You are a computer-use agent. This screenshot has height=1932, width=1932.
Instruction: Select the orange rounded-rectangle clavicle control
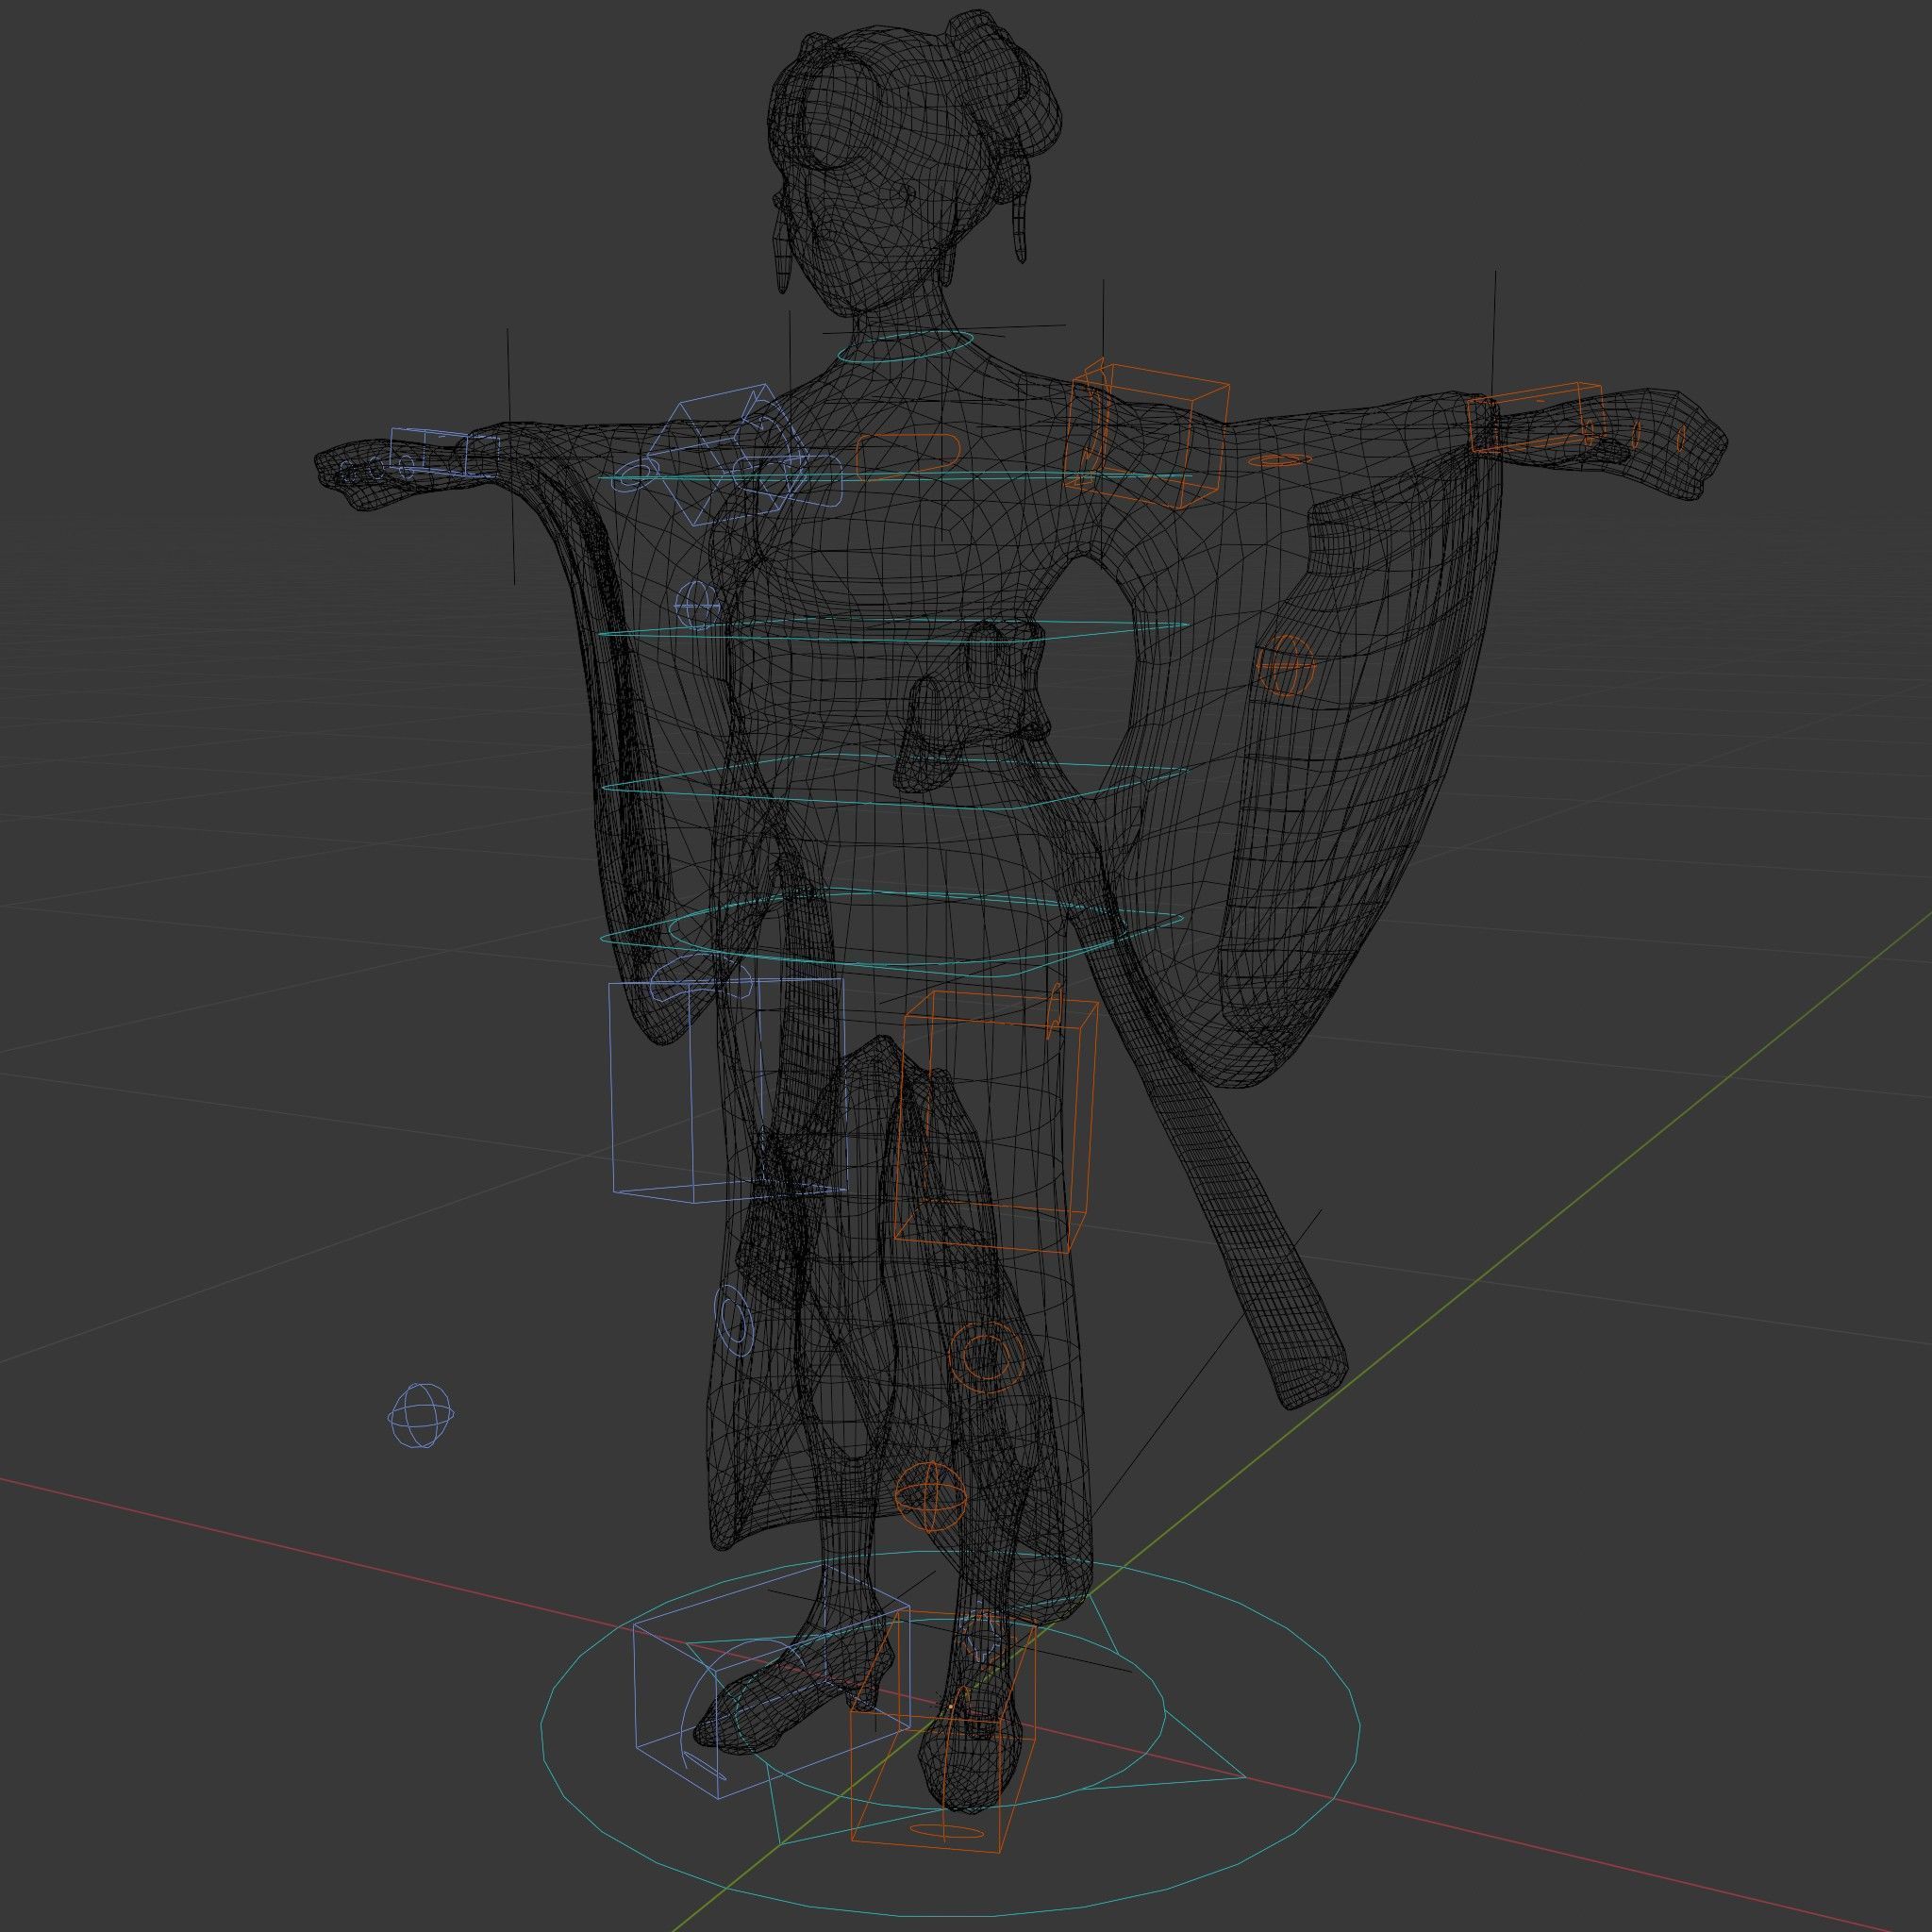(907, 456)
